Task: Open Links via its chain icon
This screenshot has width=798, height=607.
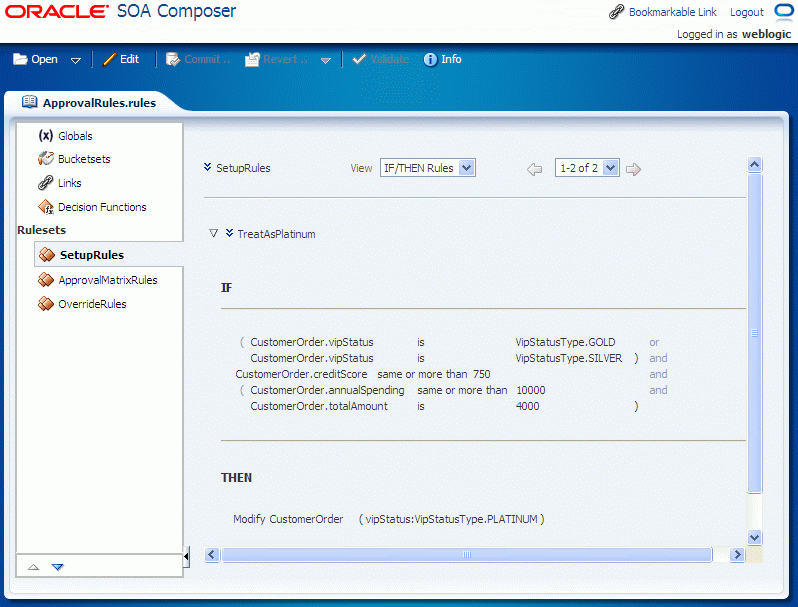Action: (45, 183)
